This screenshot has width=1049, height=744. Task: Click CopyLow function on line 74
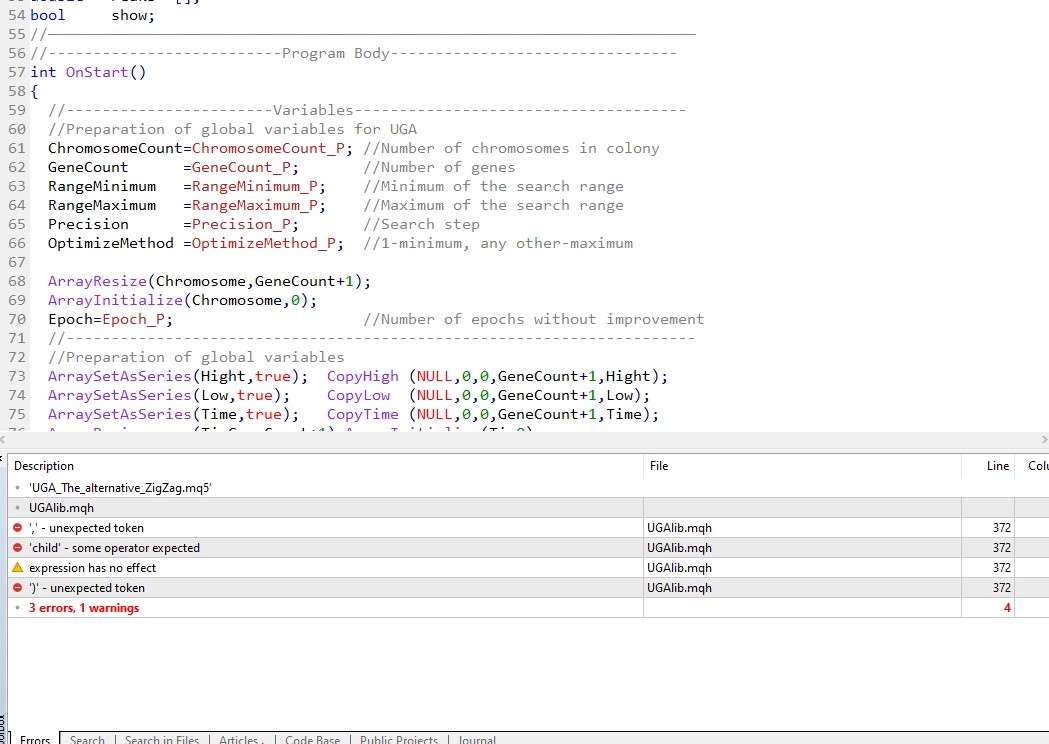[x=358, y=395]
